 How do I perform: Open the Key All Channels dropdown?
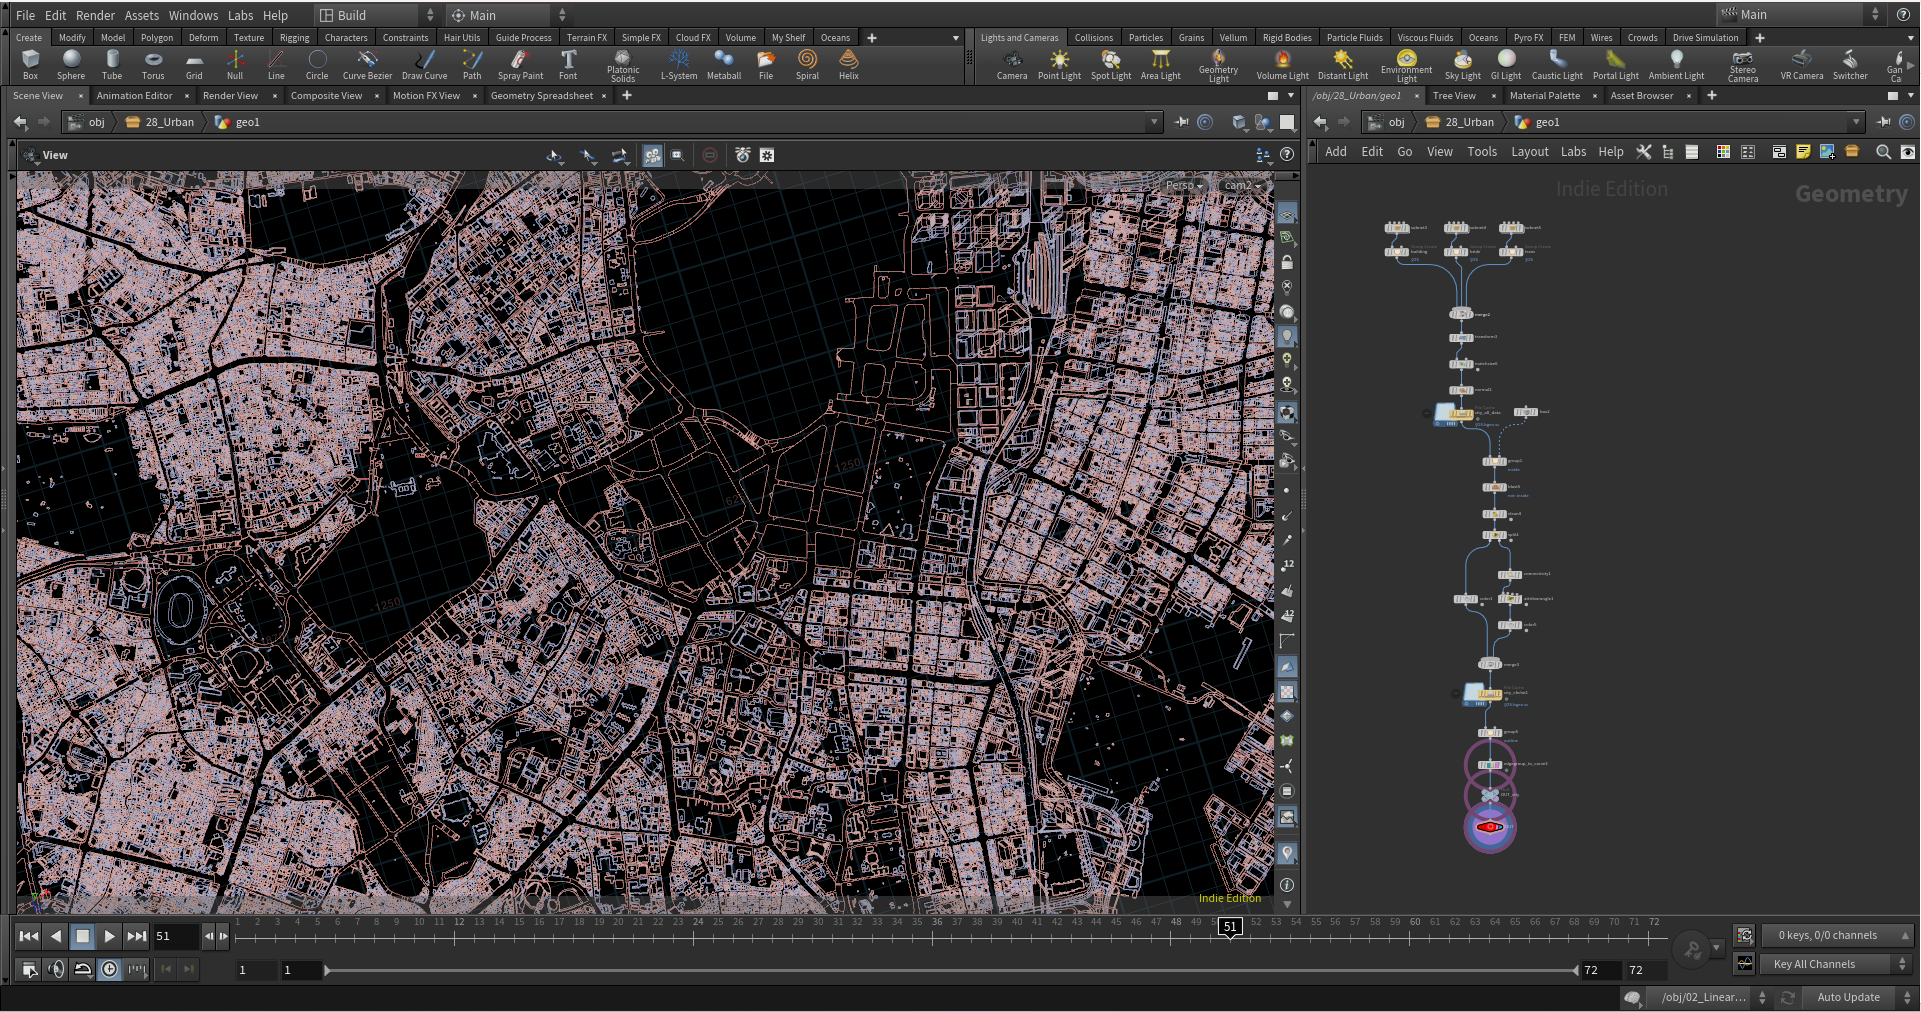(1837, 964)
